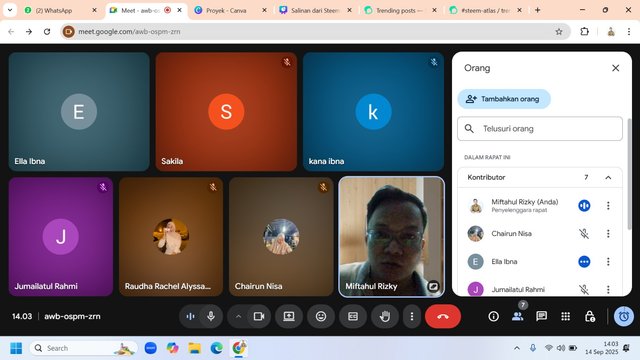Collapse the Kontributor section
The width and height of the screenshot is (640, 360).
(608, 178)
